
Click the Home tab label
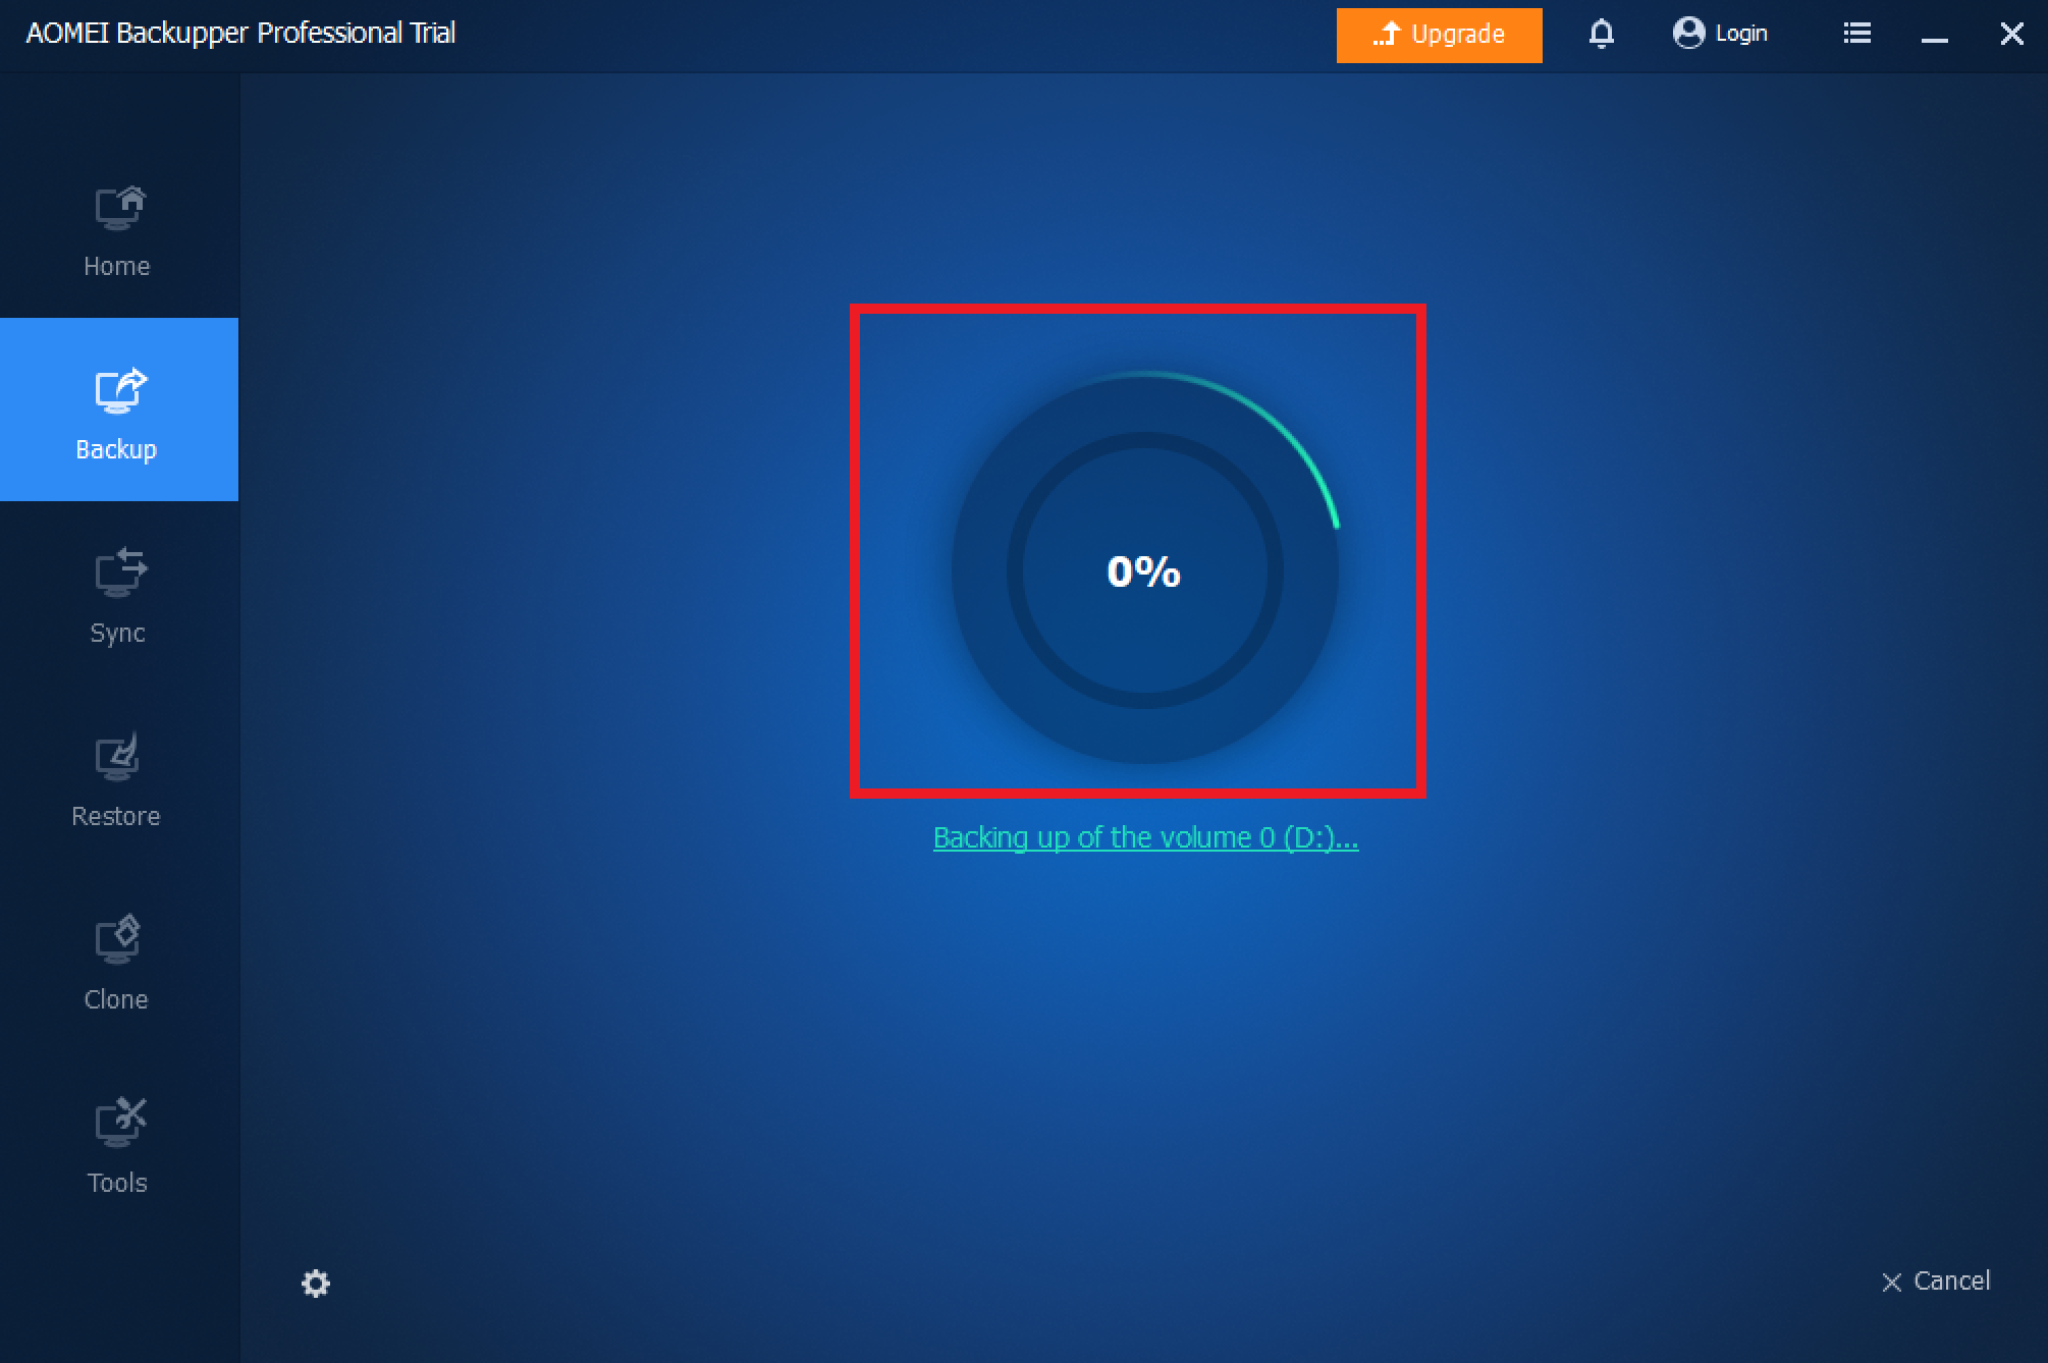117,267
